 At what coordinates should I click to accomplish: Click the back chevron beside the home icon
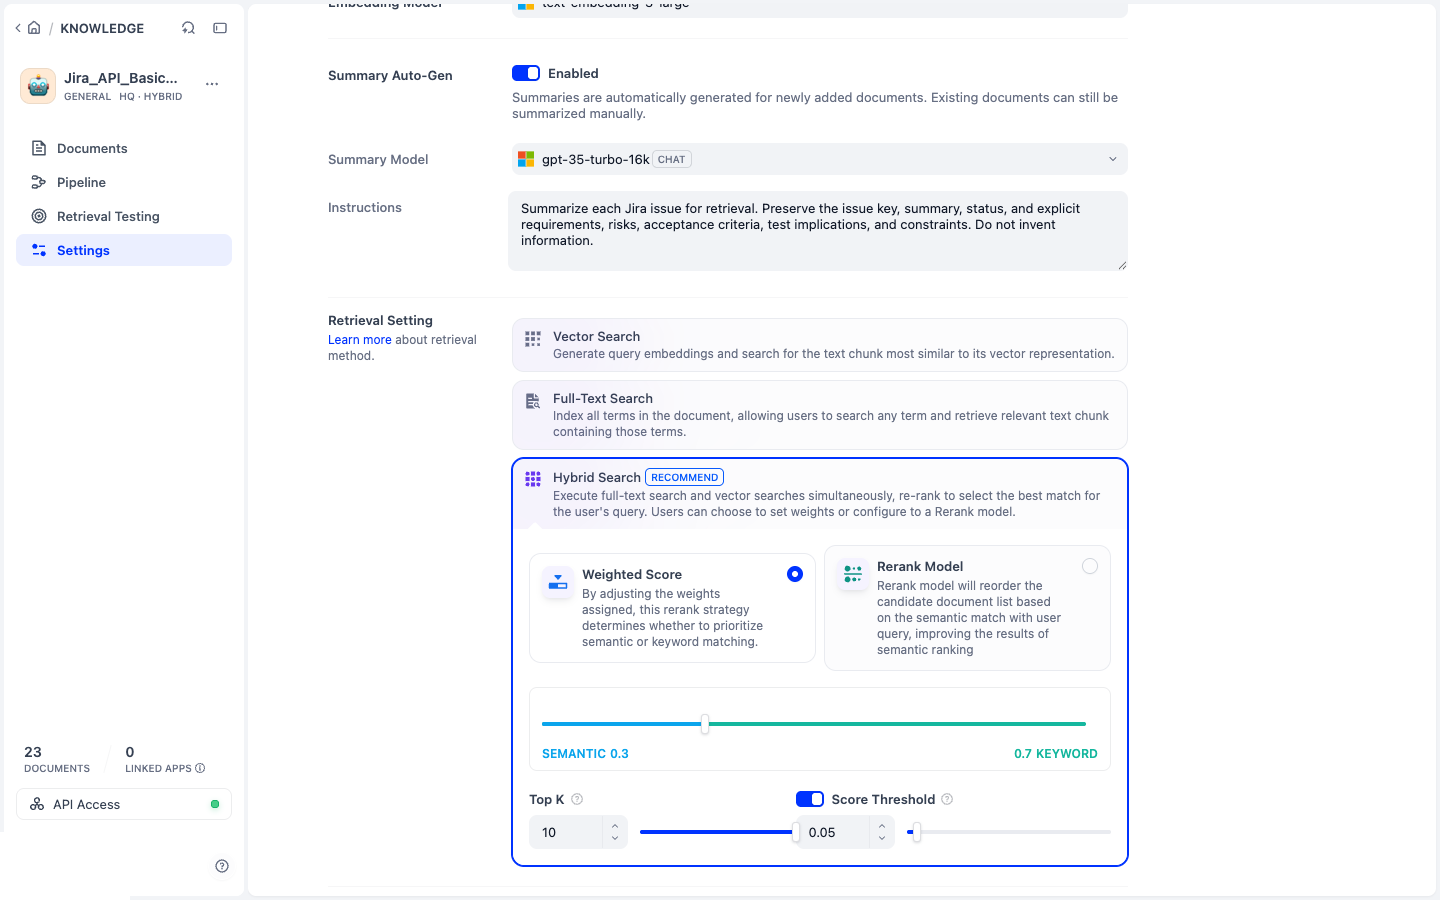click(18, 28)
